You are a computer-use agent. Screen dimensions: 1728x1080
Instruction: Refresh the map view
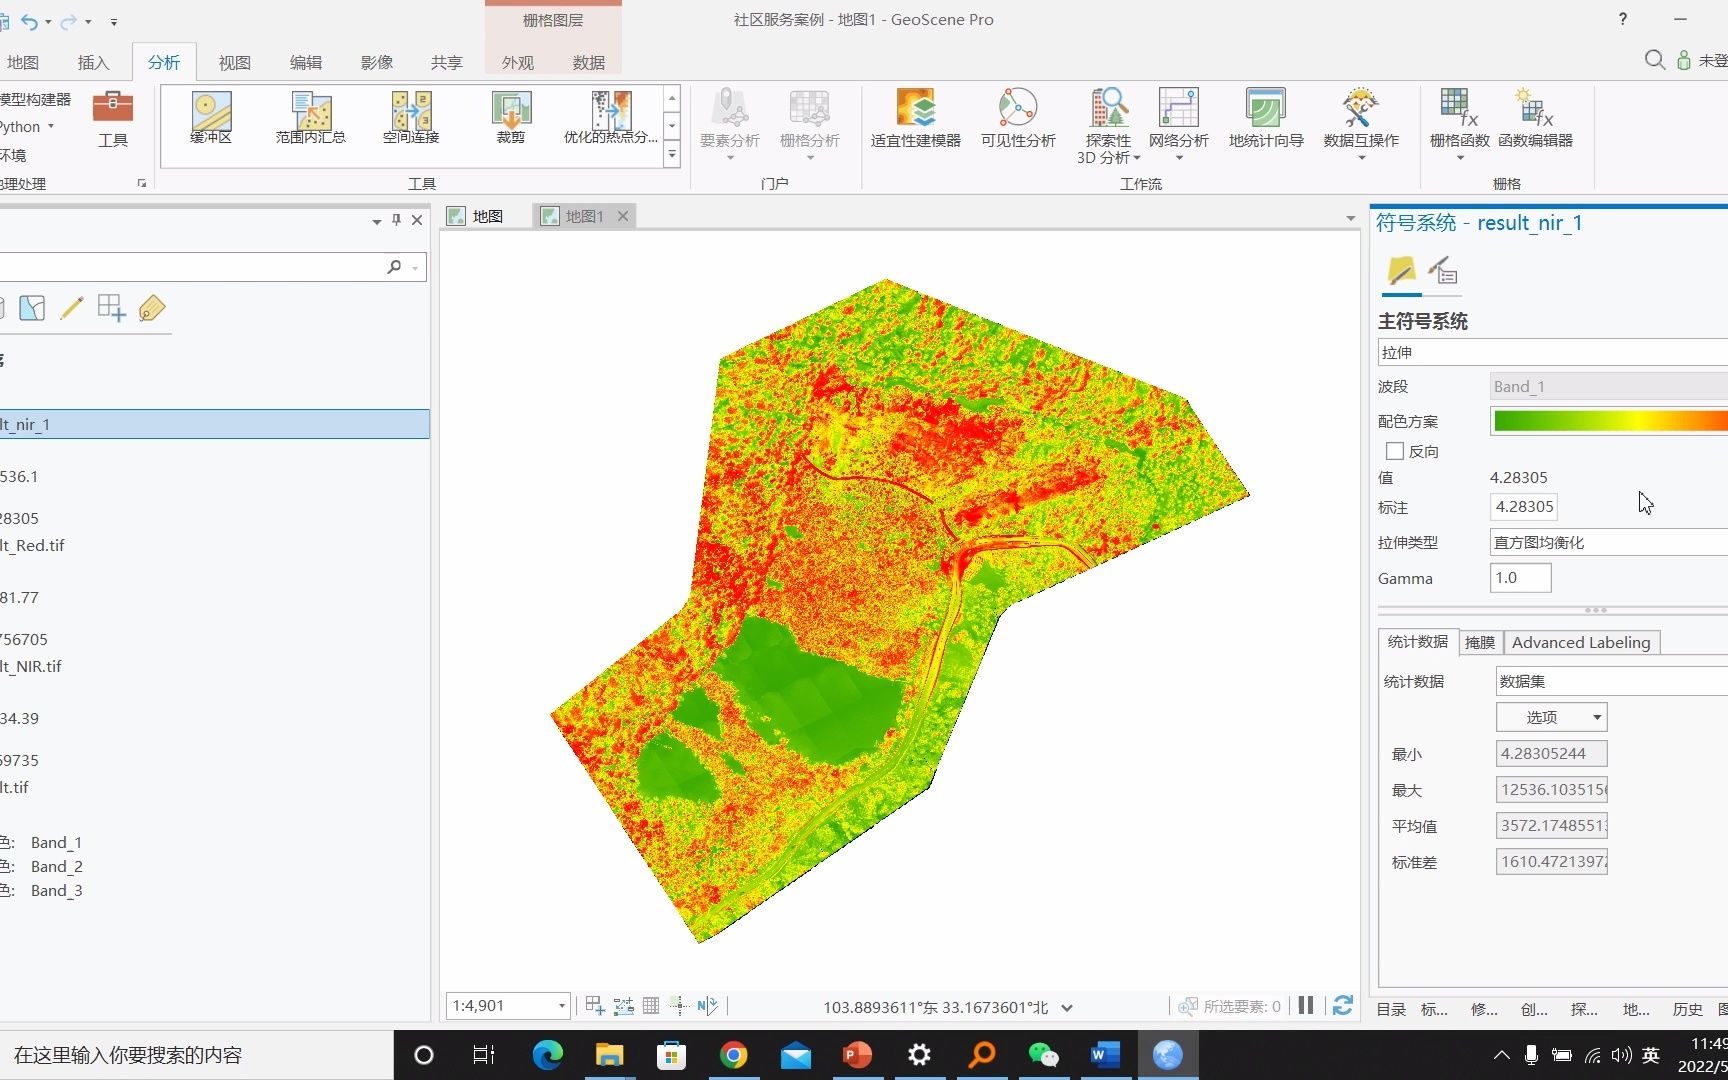coord(1343,1005)
